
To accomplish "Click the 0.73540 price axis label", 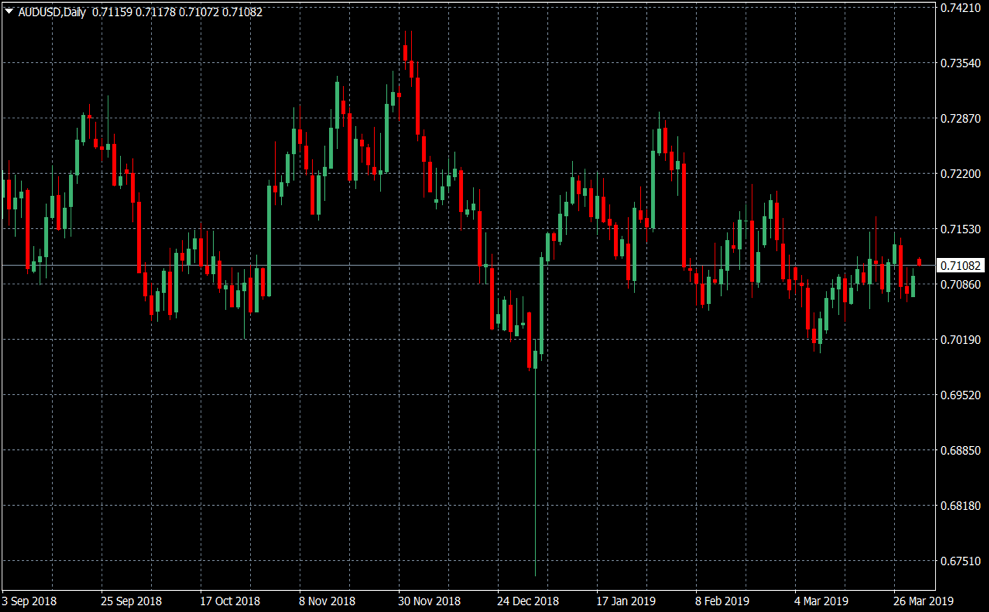I will 961,63.
